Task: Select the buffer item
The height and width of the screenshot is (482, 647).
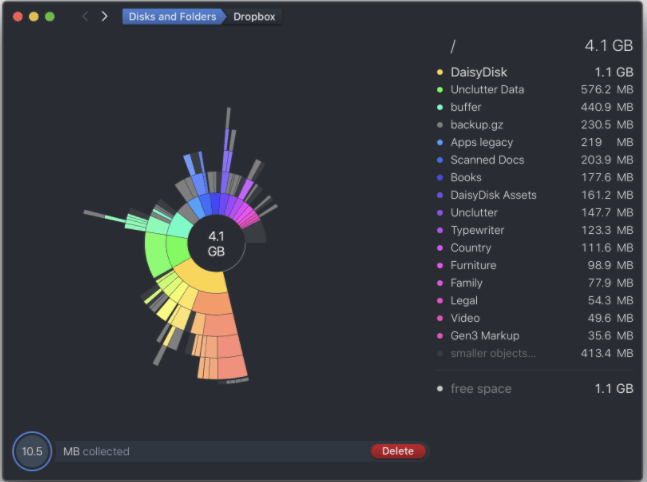Action: click(535, 107)
